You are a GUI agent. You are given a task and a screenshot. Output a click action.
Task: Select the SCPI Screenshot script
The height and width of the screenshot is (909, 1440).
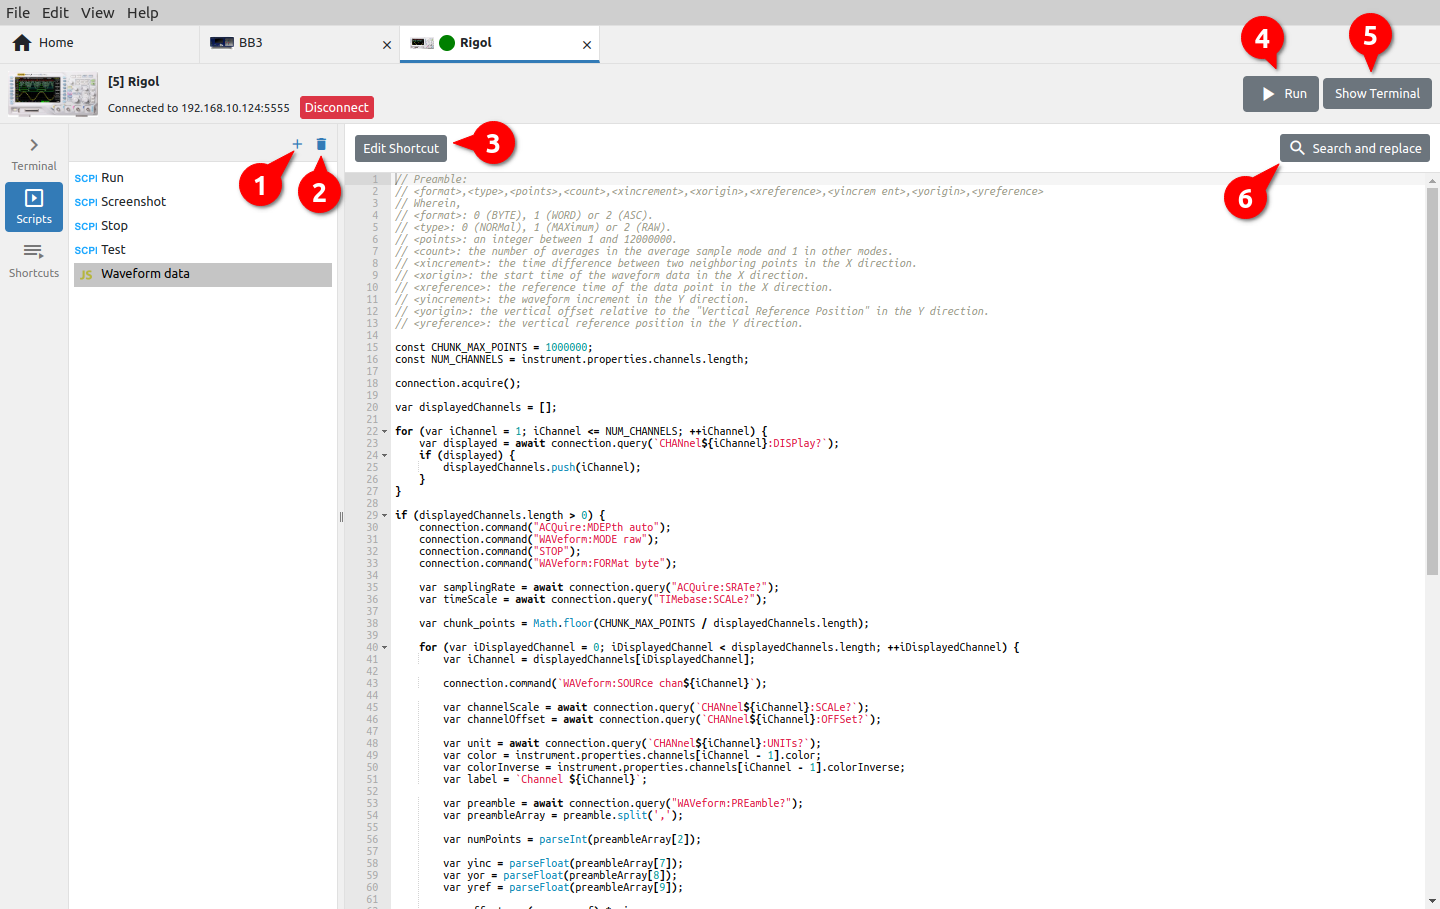203,202
